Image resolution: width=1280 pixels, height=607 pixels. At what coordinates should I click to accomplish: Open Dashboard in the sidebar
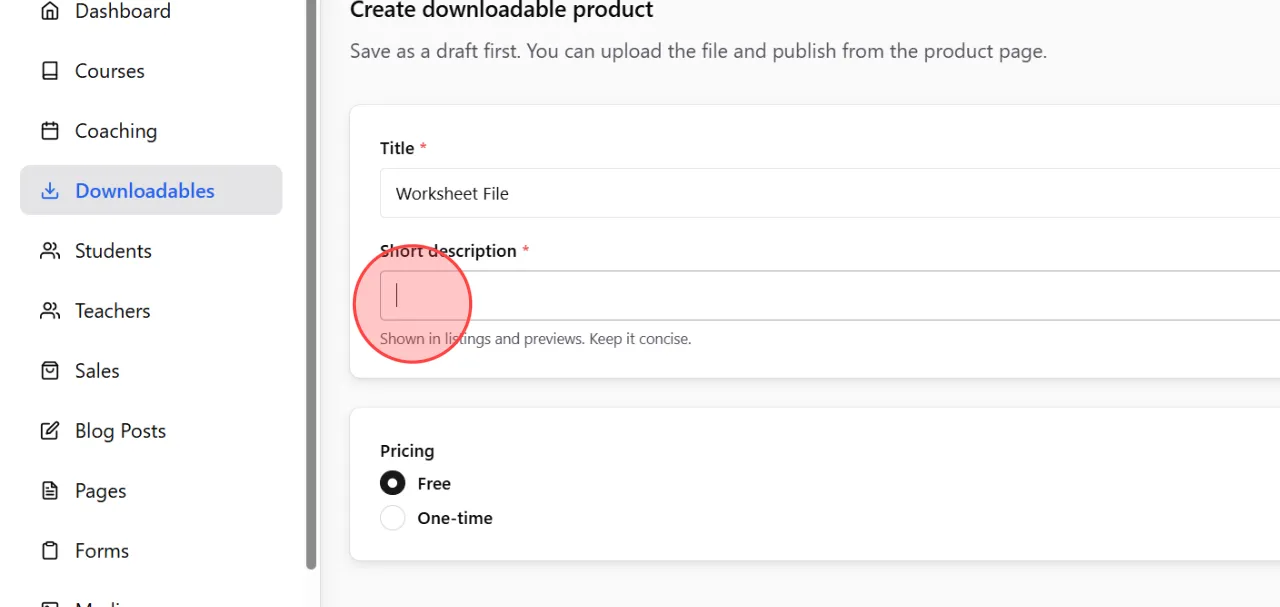pos(151,11)
